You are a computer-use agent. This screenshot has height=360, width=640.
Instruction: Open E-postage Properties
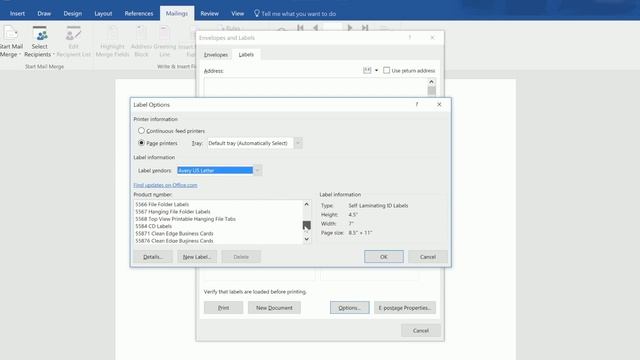coord(405,308)
